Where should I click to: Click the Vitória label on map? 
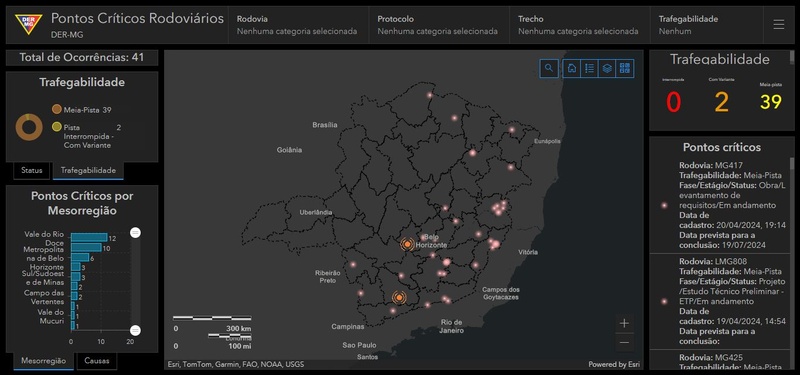click(528, 252)
